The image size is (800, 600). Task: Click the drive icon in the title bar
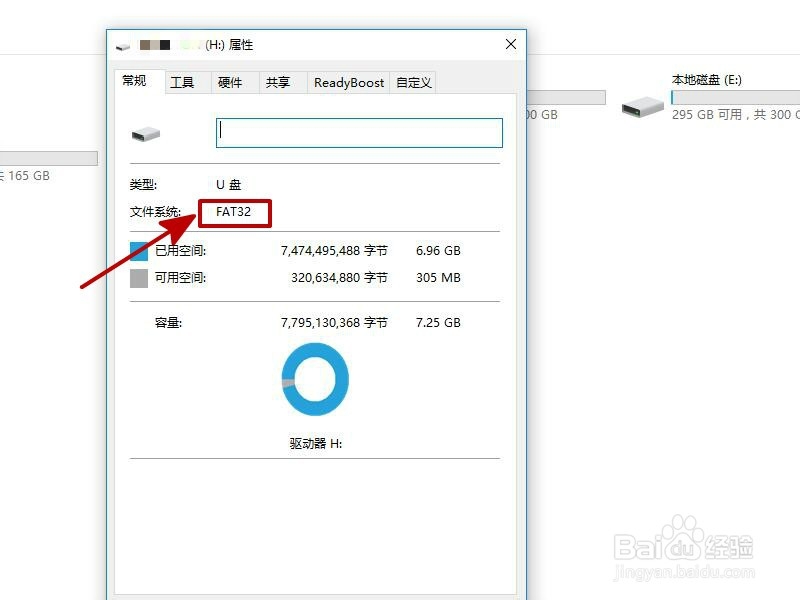click(122, 44)
